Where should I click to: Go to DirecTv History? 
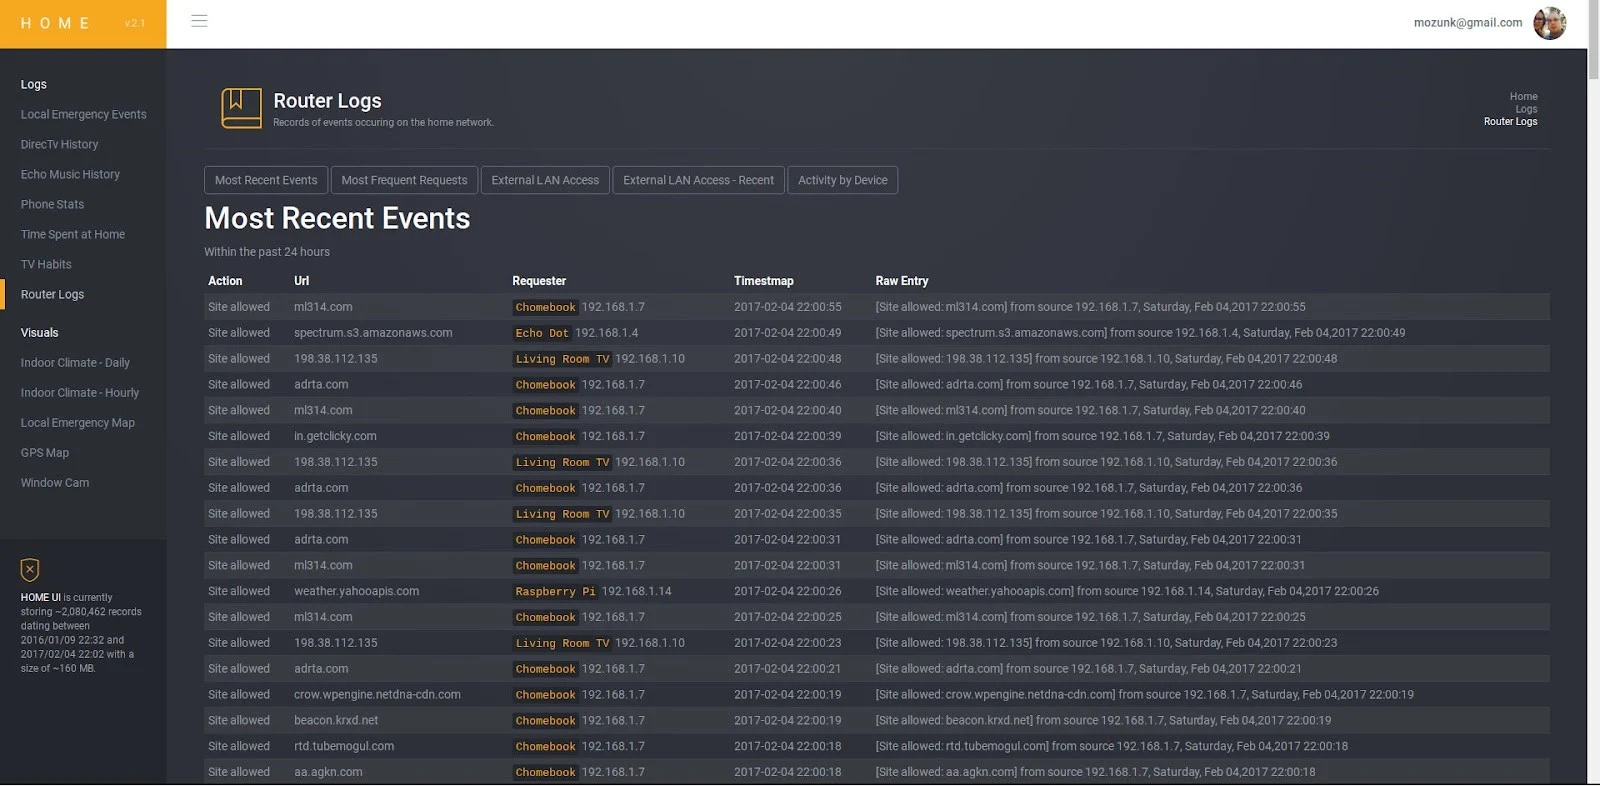pyautogui.click(x=59, y=144)
